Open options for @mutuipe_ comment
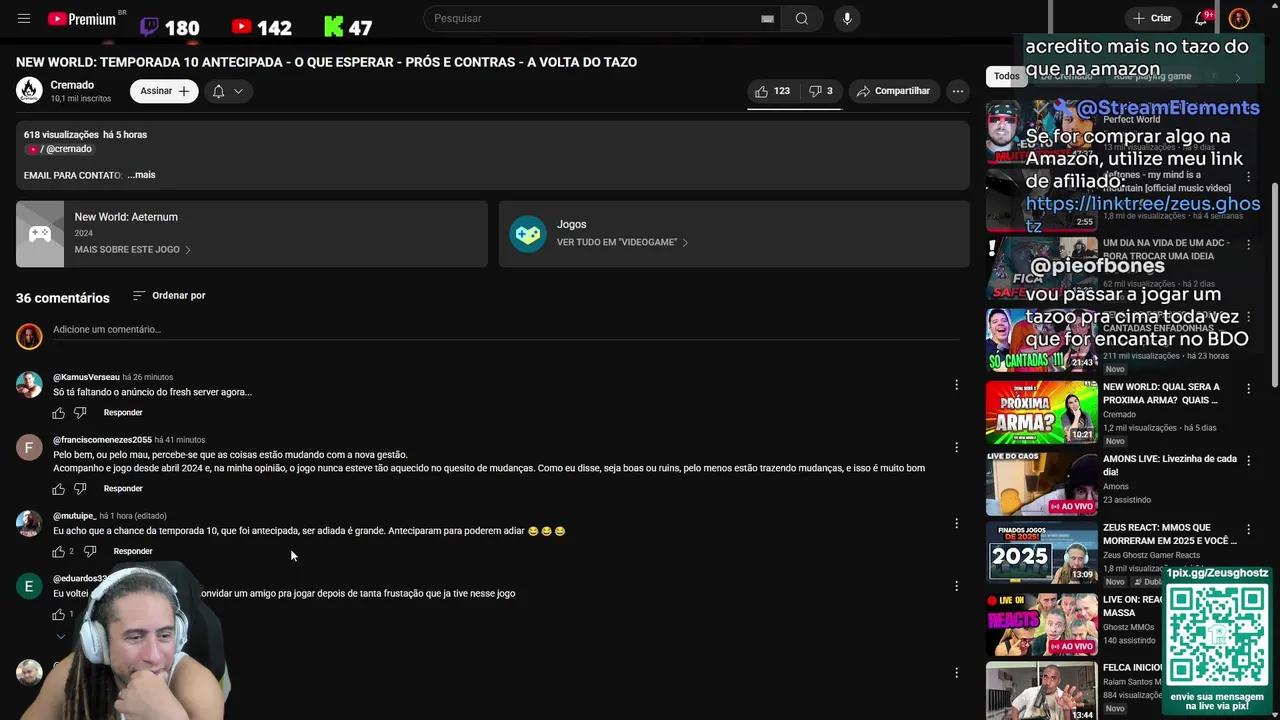 [956, 523]
